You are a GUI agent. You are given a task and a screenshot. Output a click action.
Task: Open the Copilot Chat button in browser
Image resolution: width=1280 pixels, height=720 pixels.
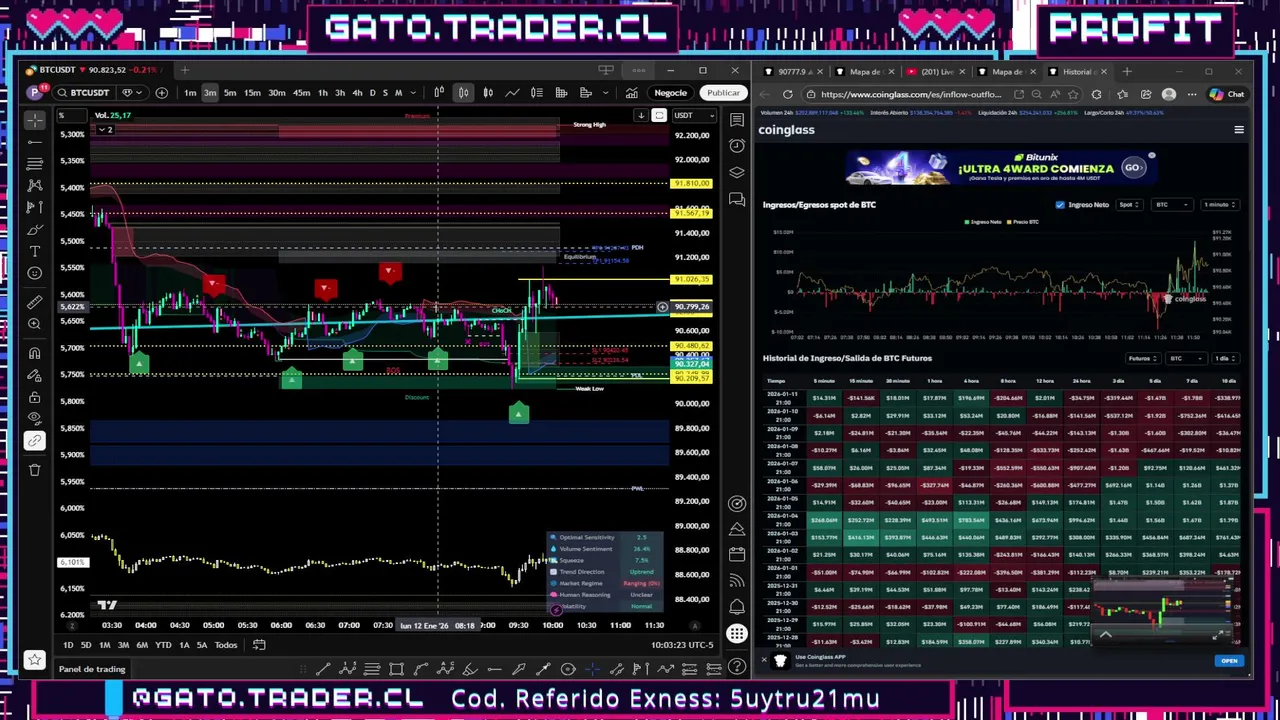1226,94
